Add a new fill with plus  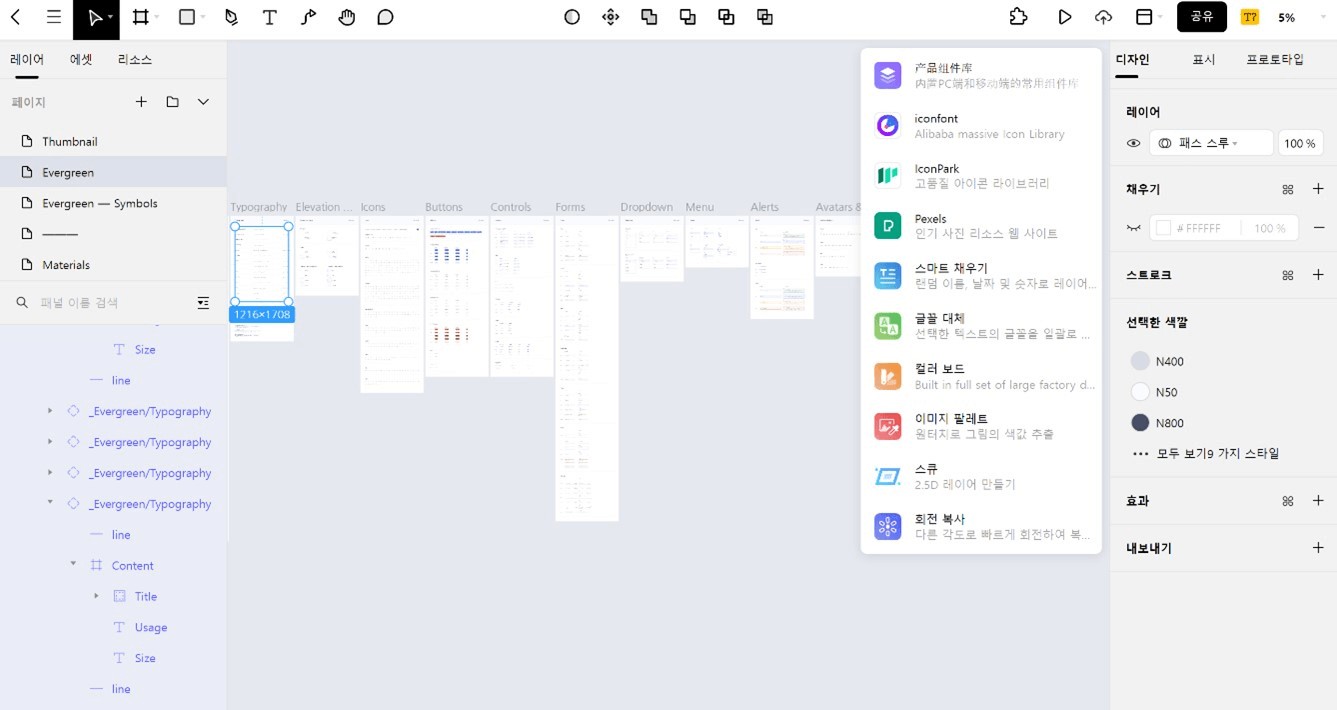point(1318,189)
